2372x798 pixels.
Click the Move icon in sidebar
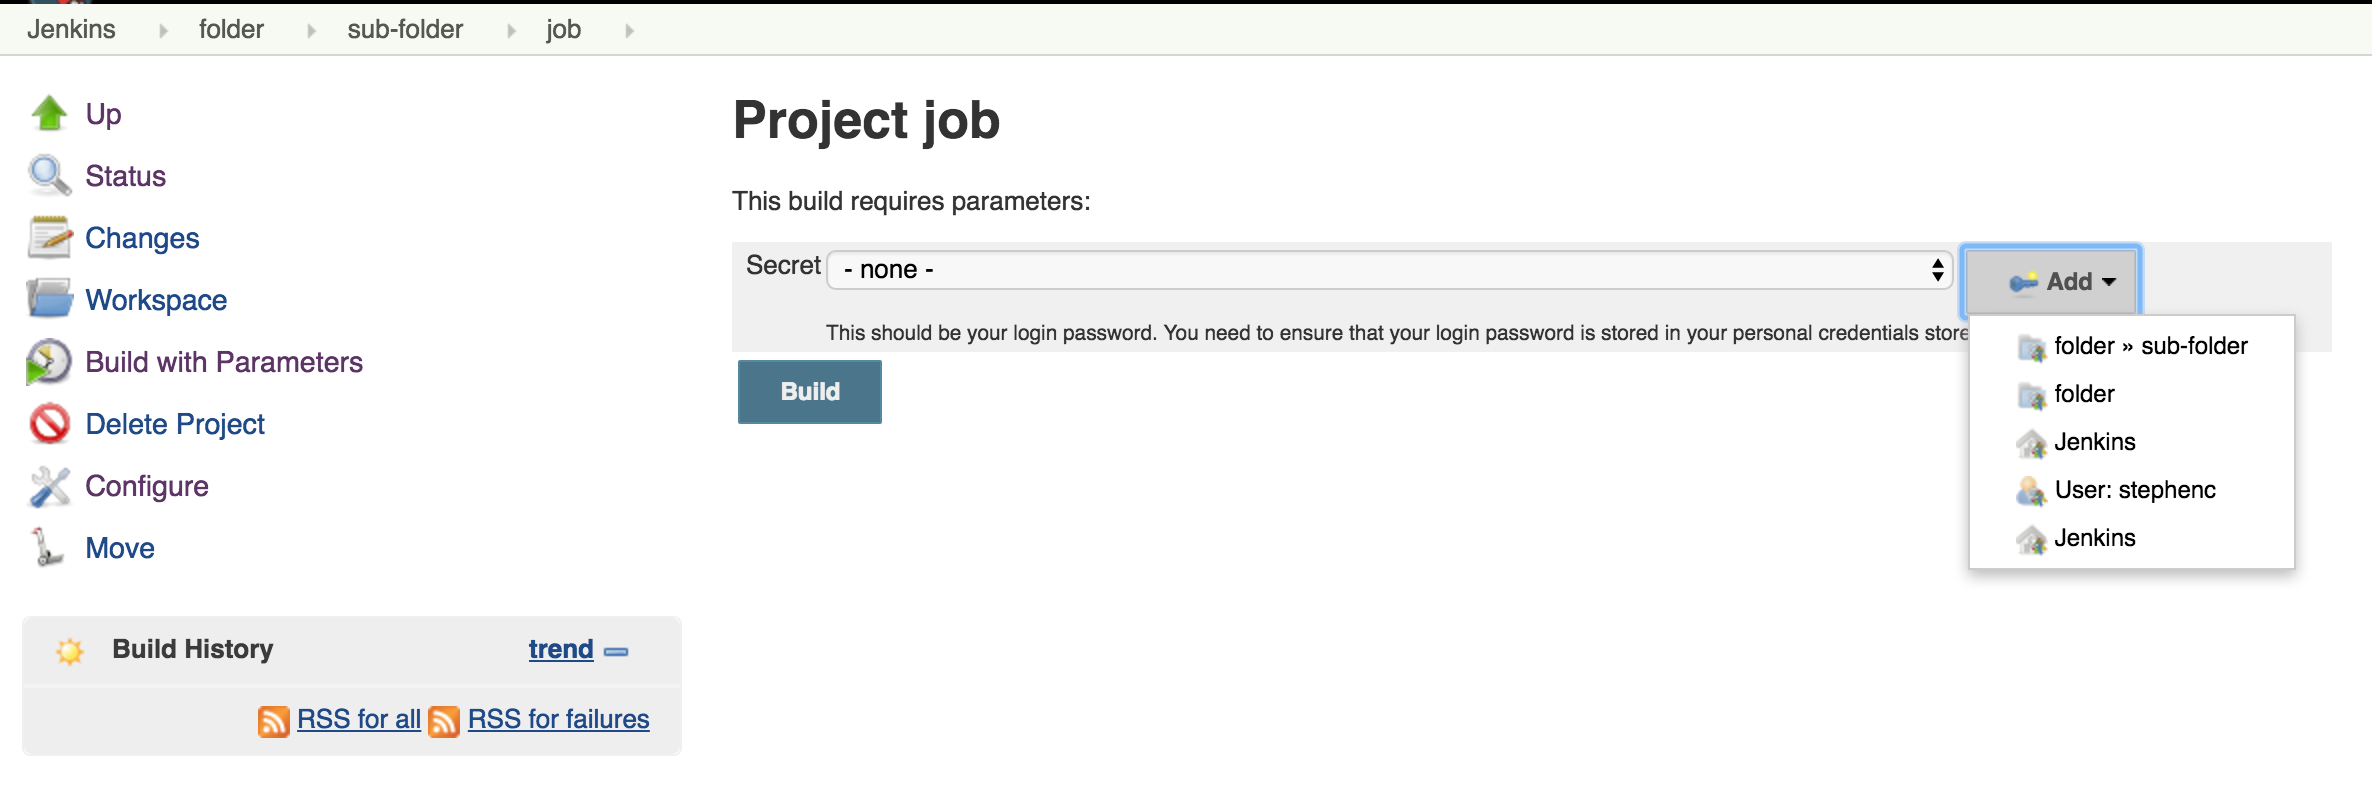pos(47,548)
